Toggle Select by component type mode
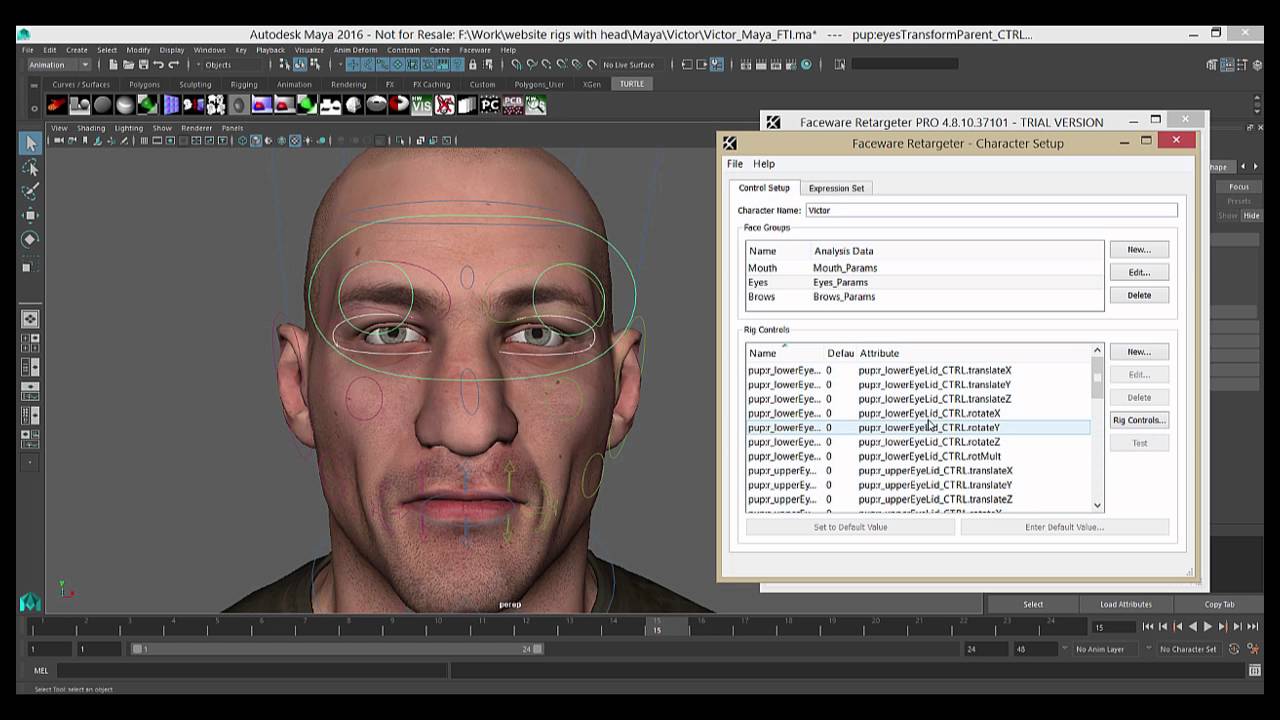 313,64
